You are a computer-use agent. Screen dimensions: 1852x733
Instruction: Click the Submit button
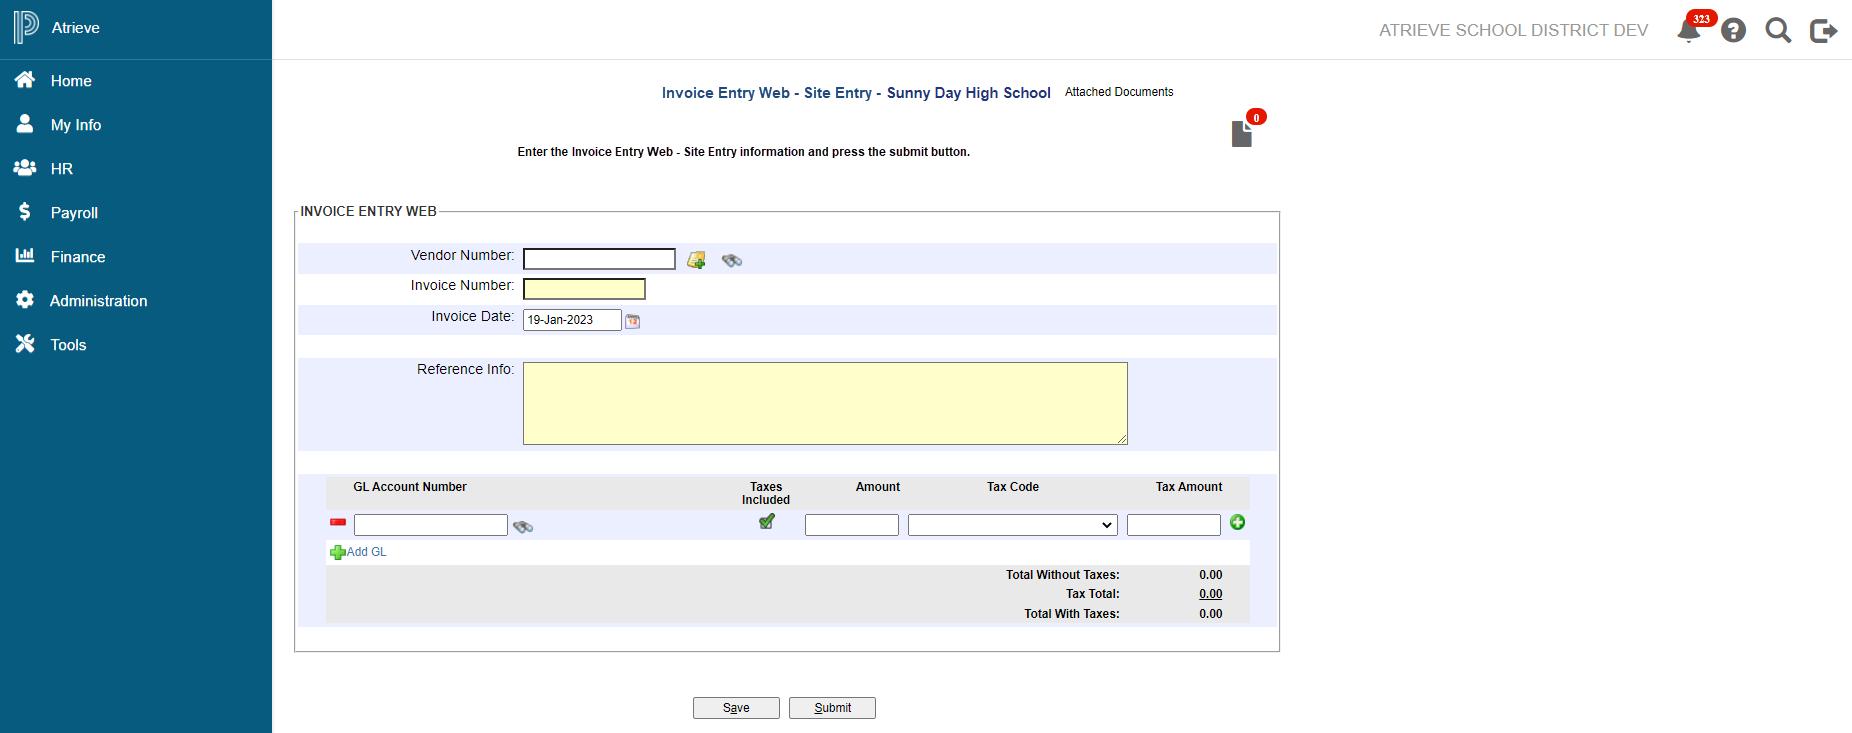tap(832, 708)
